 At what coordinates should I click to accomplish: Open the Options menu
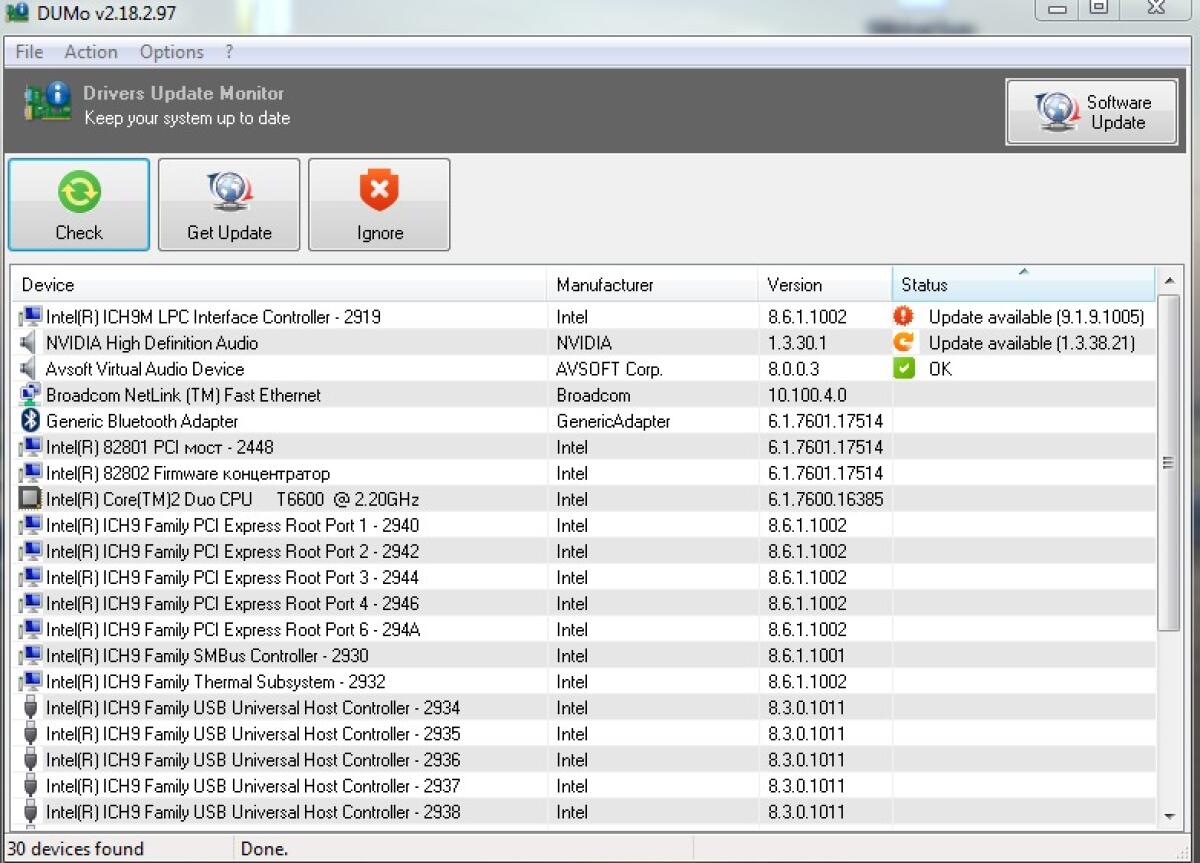click(170, 51)
